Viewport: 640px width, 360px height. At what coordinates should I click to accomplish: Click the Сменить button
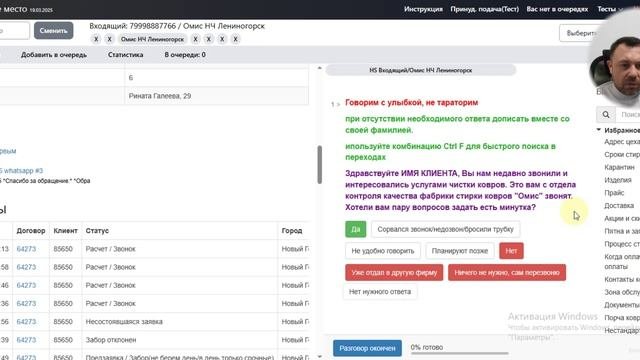click(53, 31)
